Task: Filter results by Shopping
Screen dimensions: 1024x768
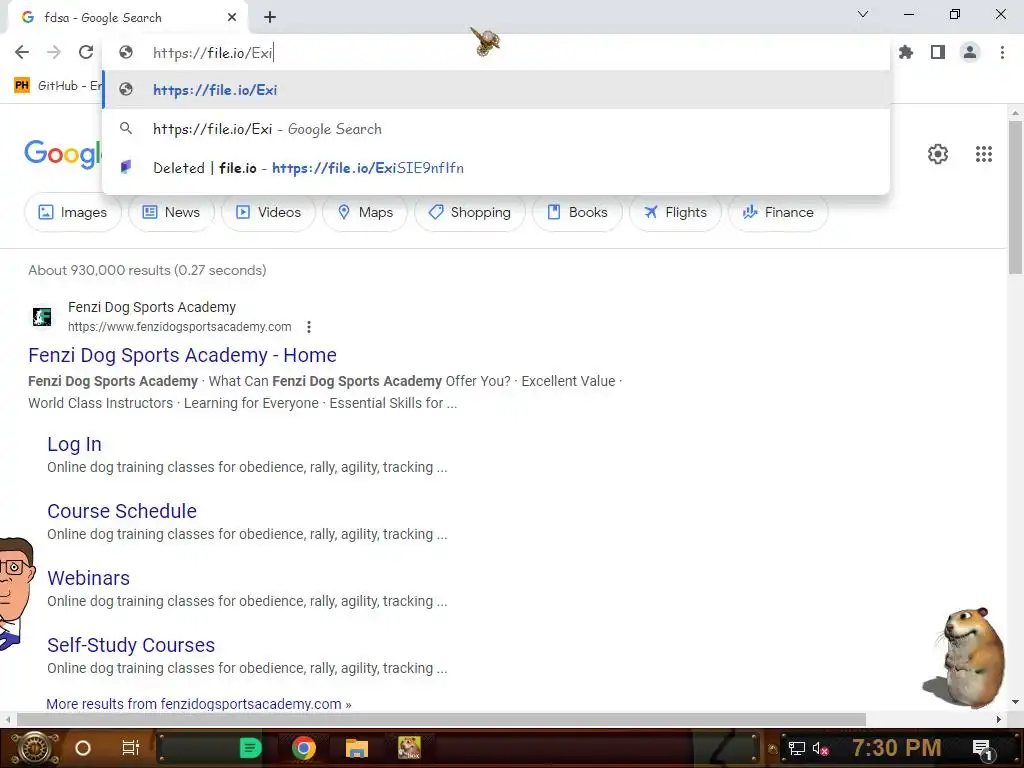Action: click(x=470, y=212)
